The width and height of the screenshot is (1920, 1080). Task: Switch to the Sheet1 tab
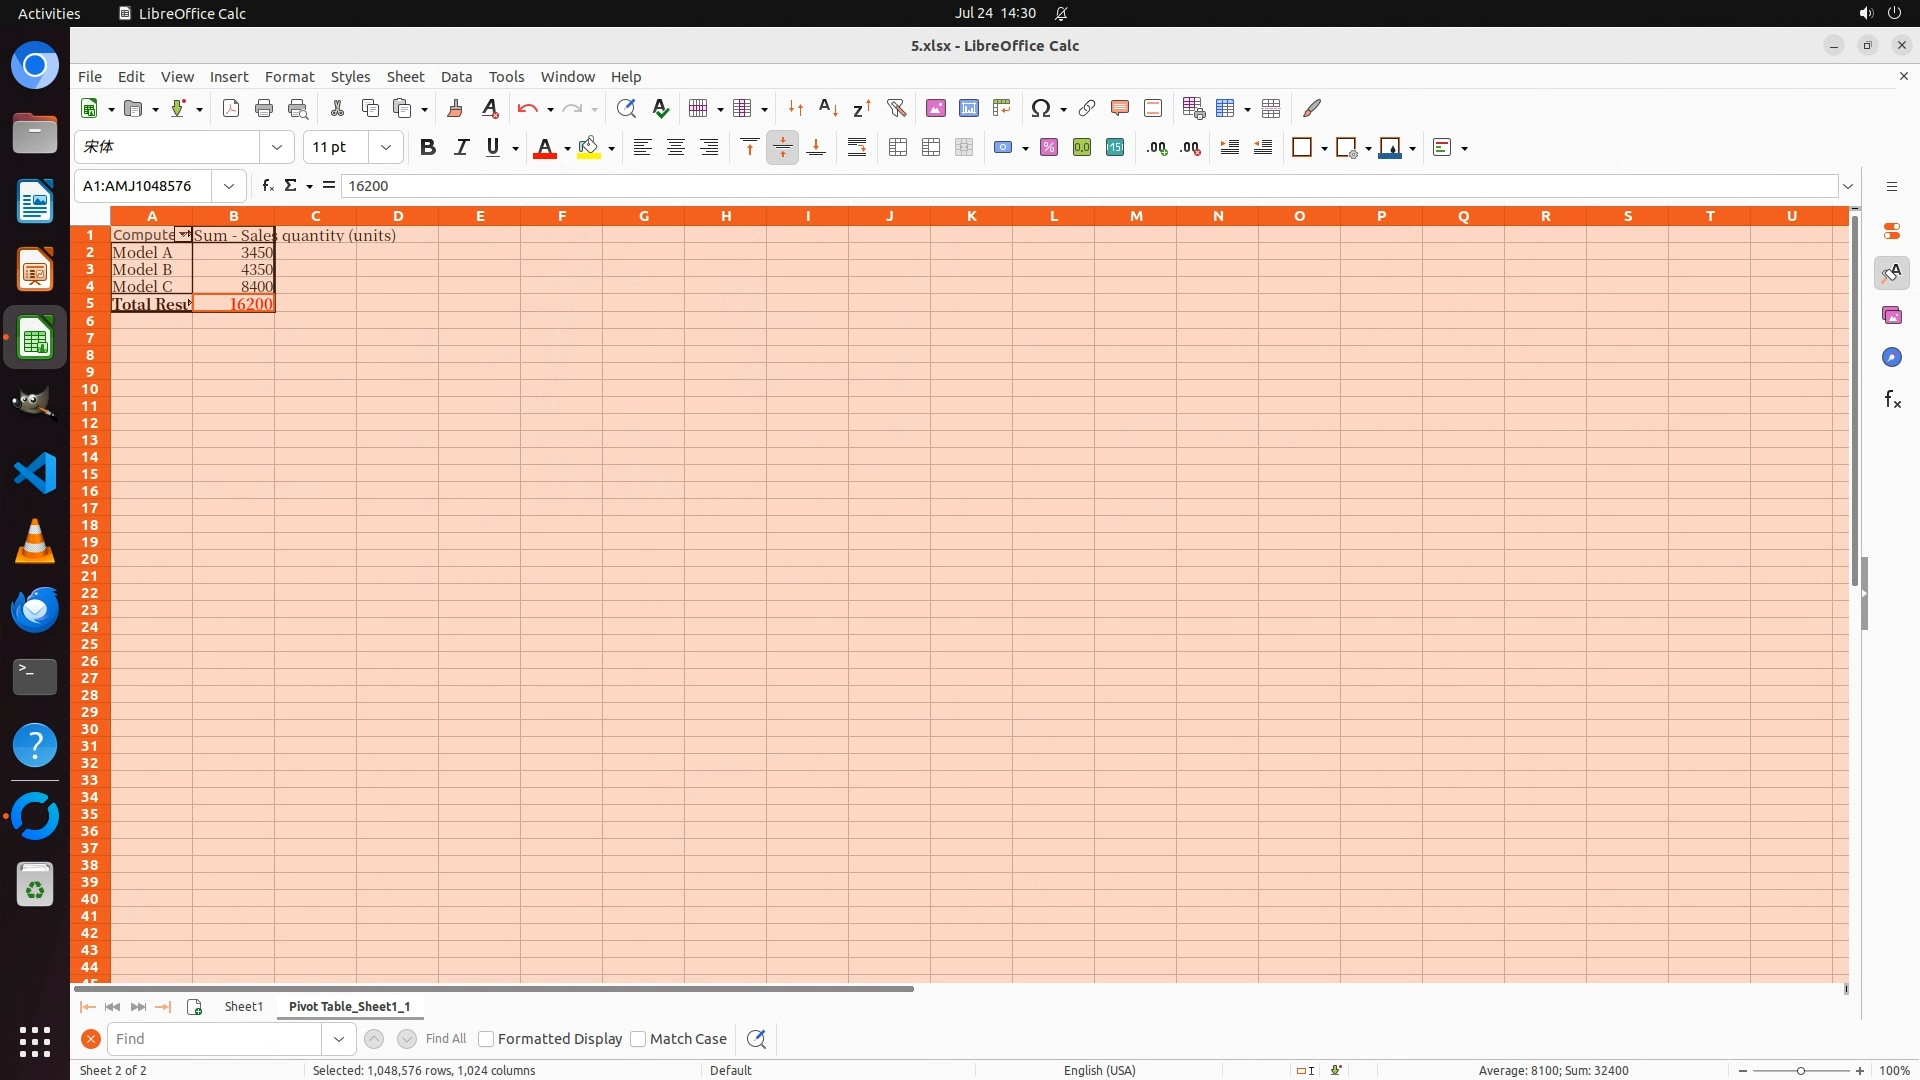[x=243, y=1006]
